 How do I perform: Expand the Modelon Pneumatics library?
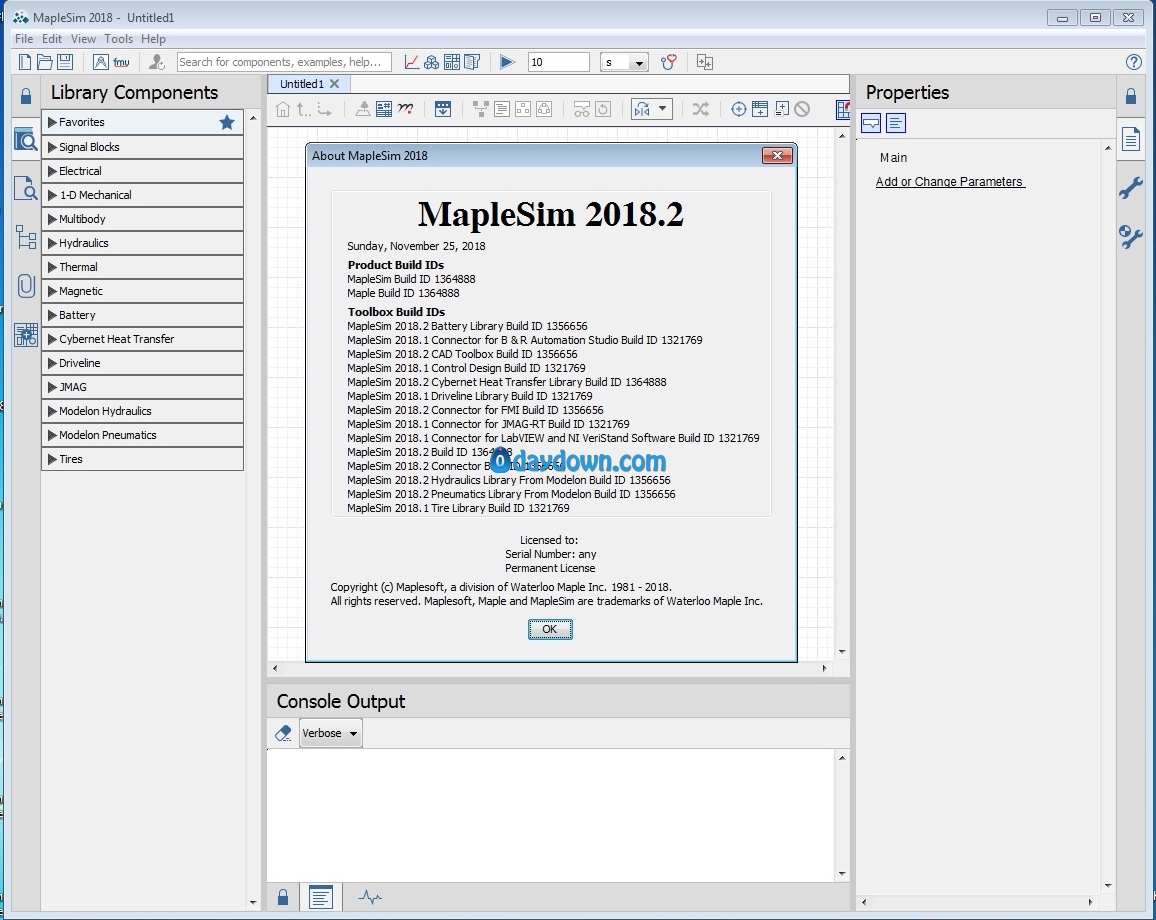tap(142, 435)
